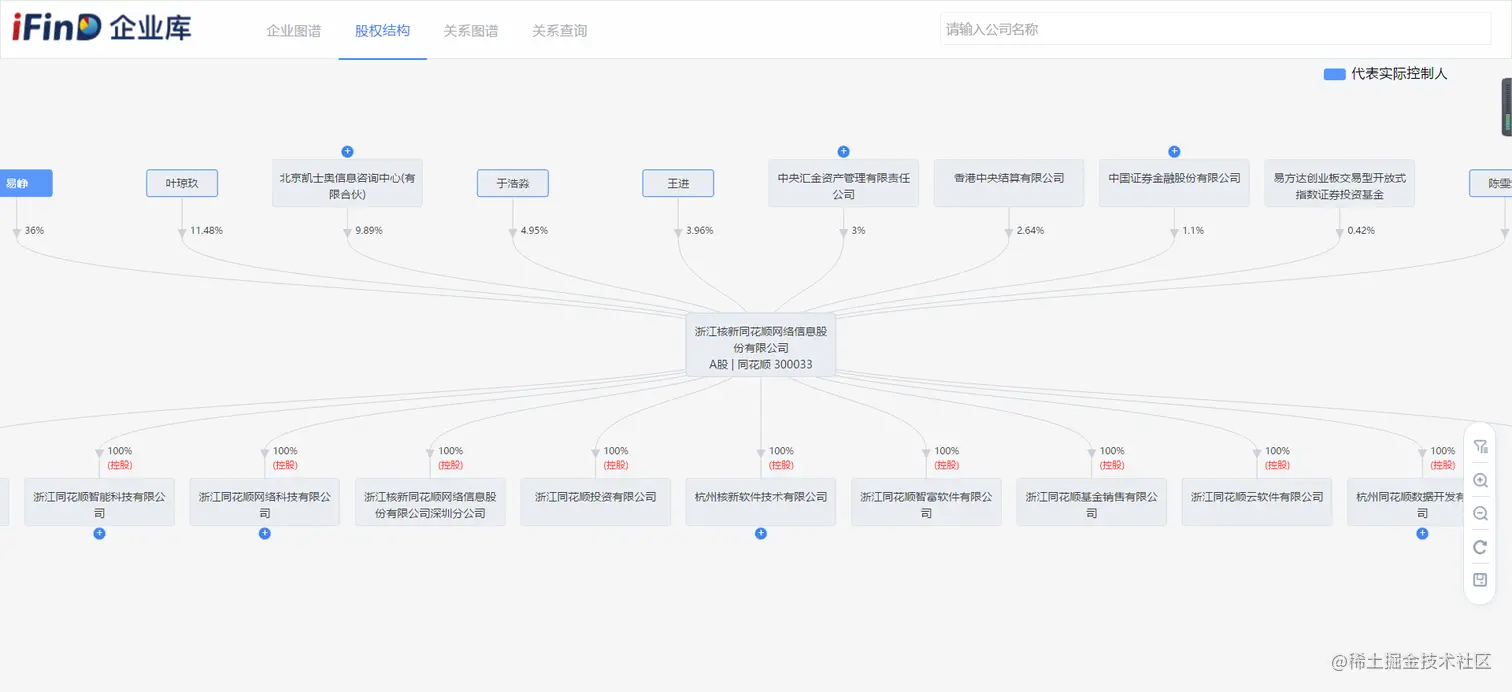Select subsidiary 浙江同花顺智富软件有限公司
This screenshot has height=692, width=1512.
coord(926,502)
